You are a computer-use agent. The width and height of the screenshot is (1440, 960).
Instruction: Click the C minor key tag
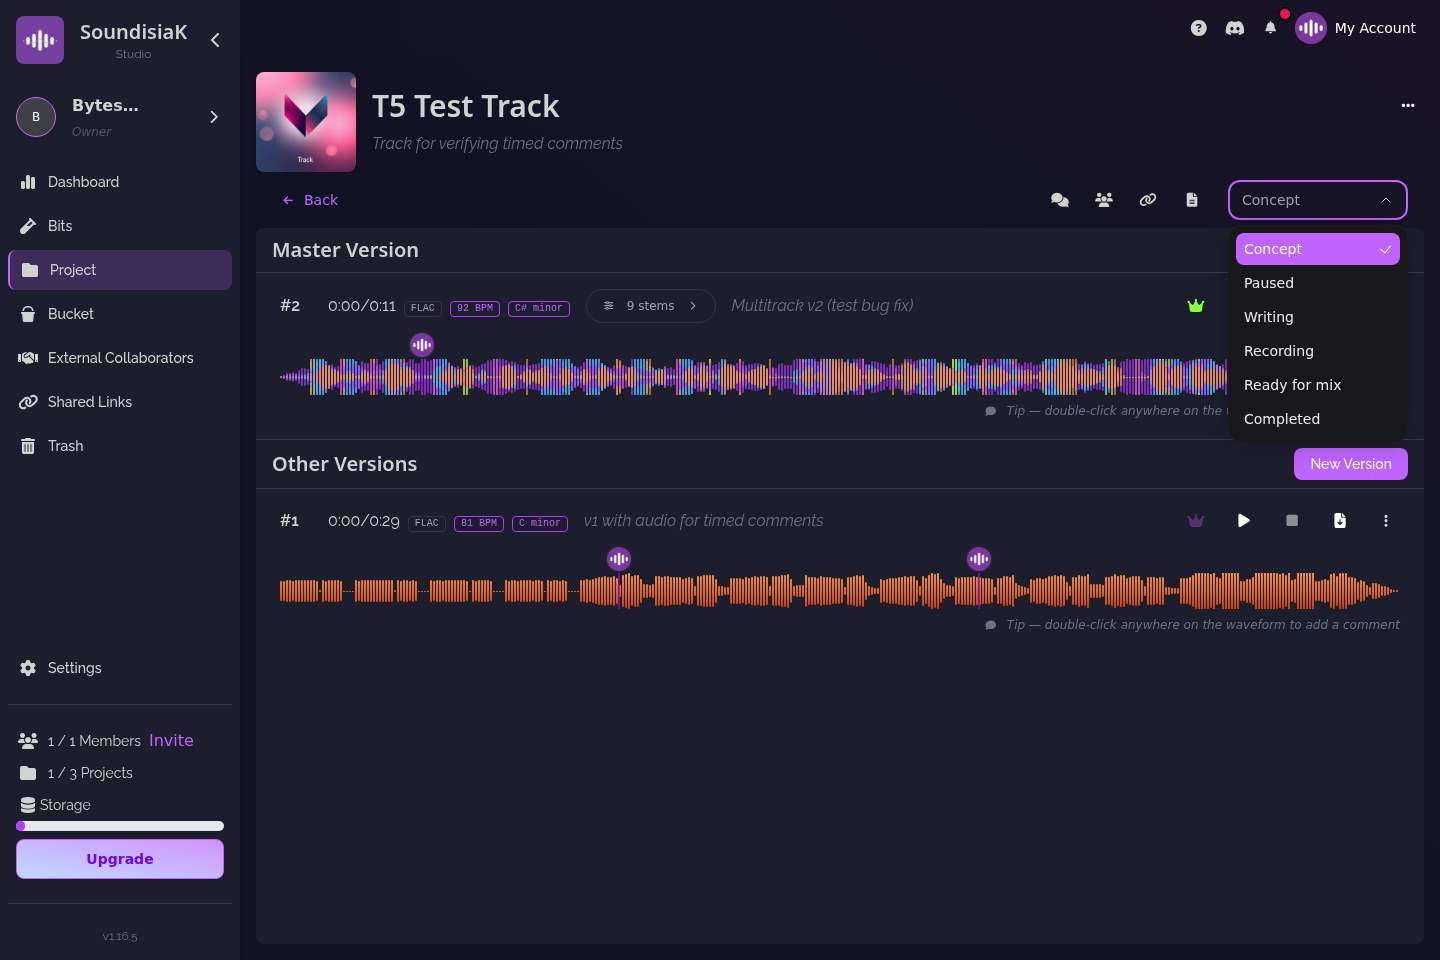540,523
